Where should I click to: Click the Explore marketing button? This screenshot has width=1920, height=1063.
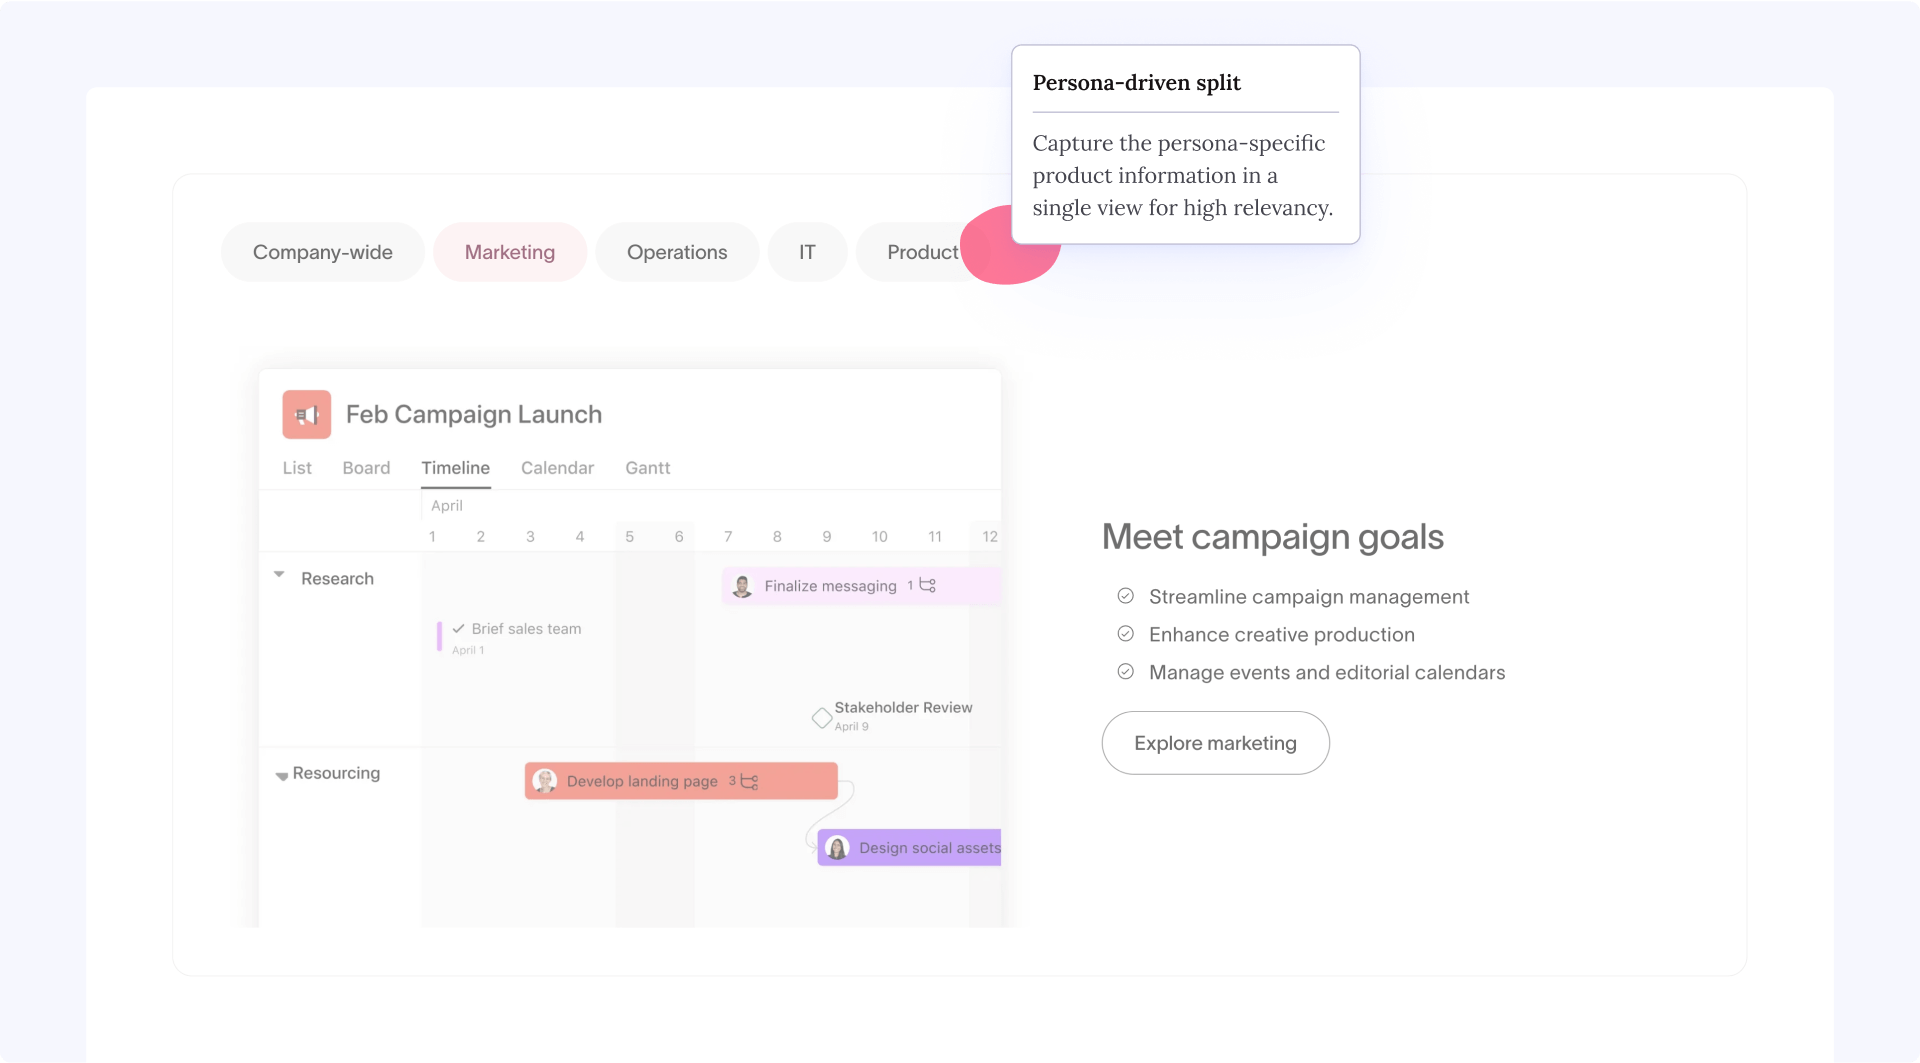click(1215, 743)
